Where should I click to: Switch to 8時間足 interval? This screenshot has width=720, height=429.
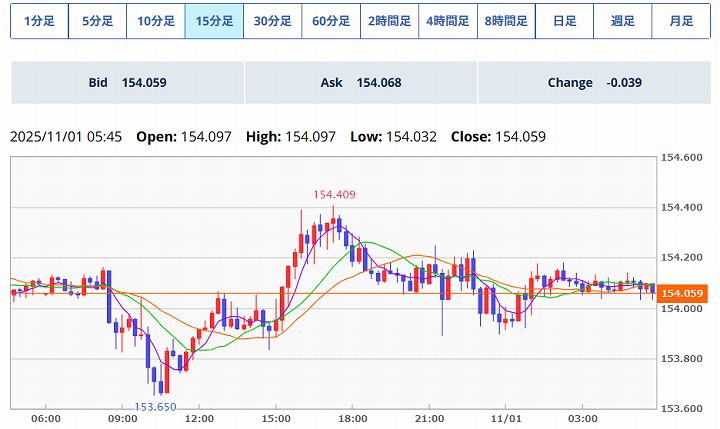tap(506, 21)
